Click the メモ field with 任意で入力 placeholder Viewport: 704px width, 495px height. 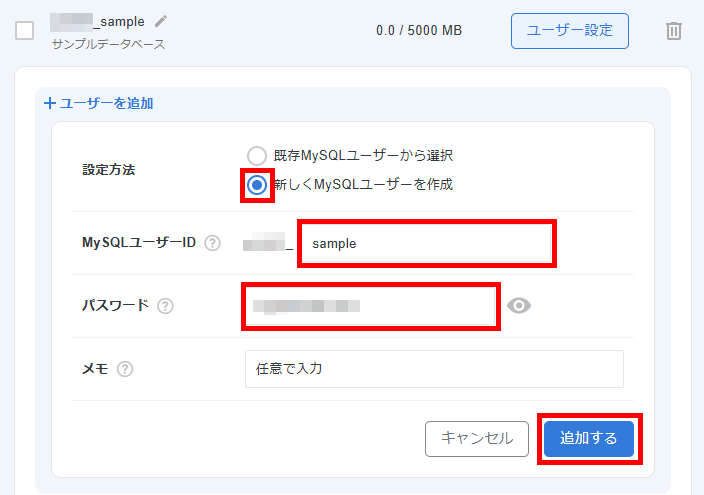click(433, 369)
